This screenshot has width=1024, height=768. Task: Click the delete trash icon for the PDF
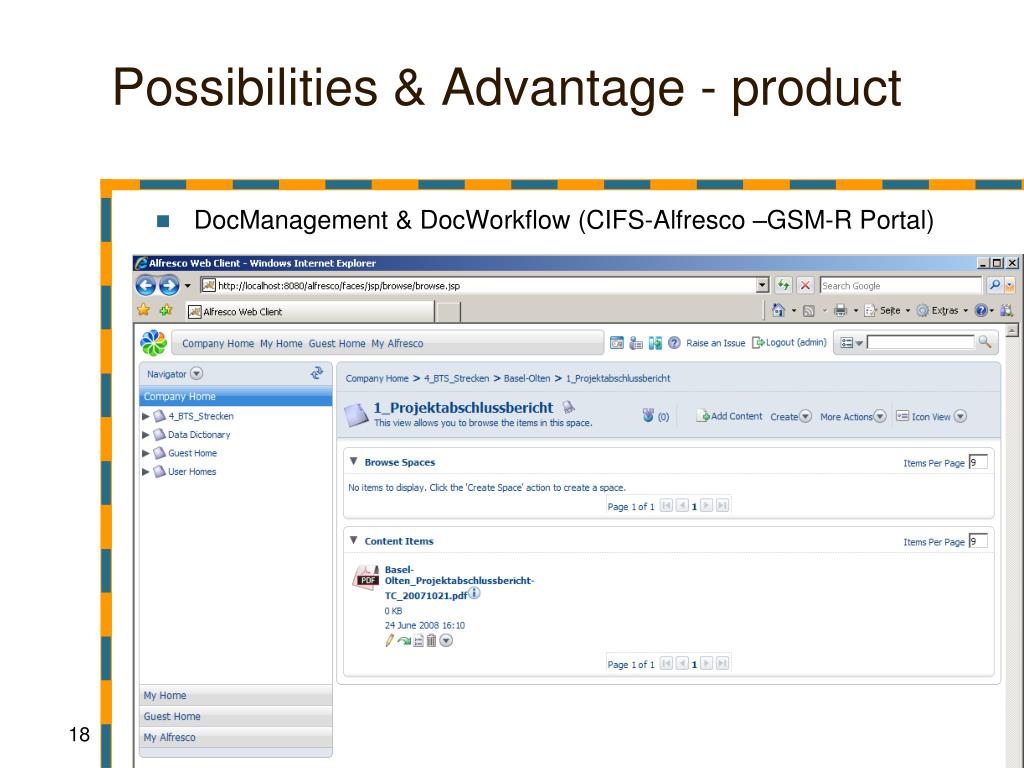click(431, 641)
